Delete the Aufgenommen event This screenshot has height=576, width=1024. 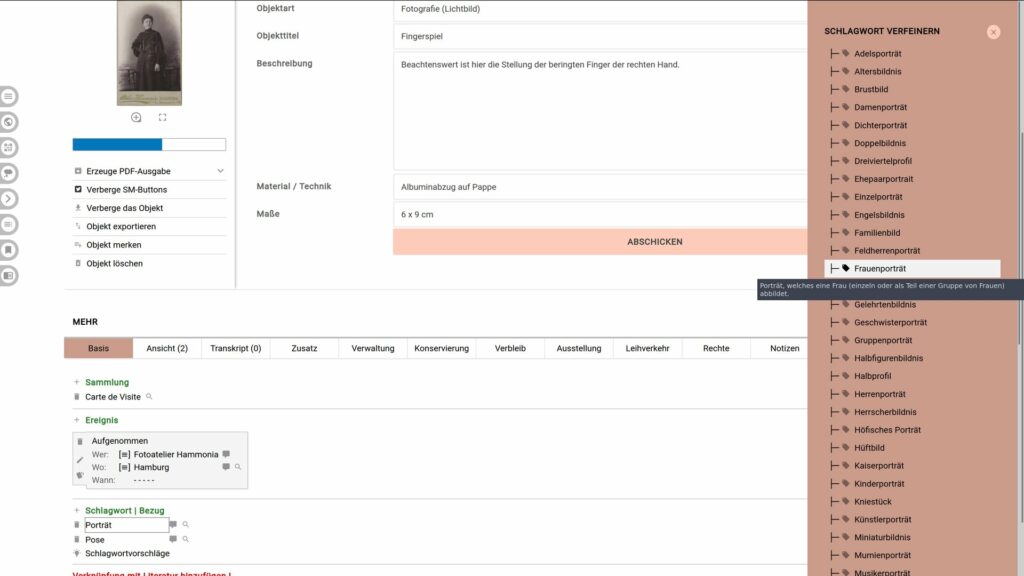[x=80, y=441]
